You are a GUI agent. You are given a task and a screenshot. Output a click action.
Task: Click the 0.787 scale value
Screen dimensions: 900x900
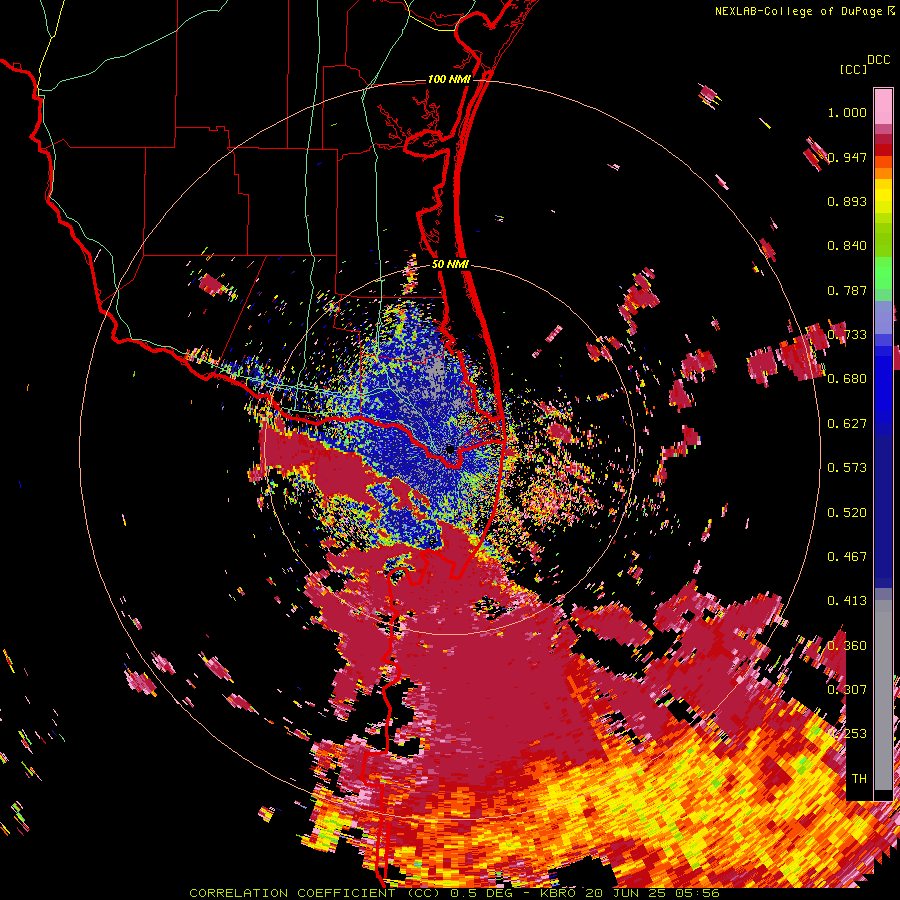tap(847, 290)
